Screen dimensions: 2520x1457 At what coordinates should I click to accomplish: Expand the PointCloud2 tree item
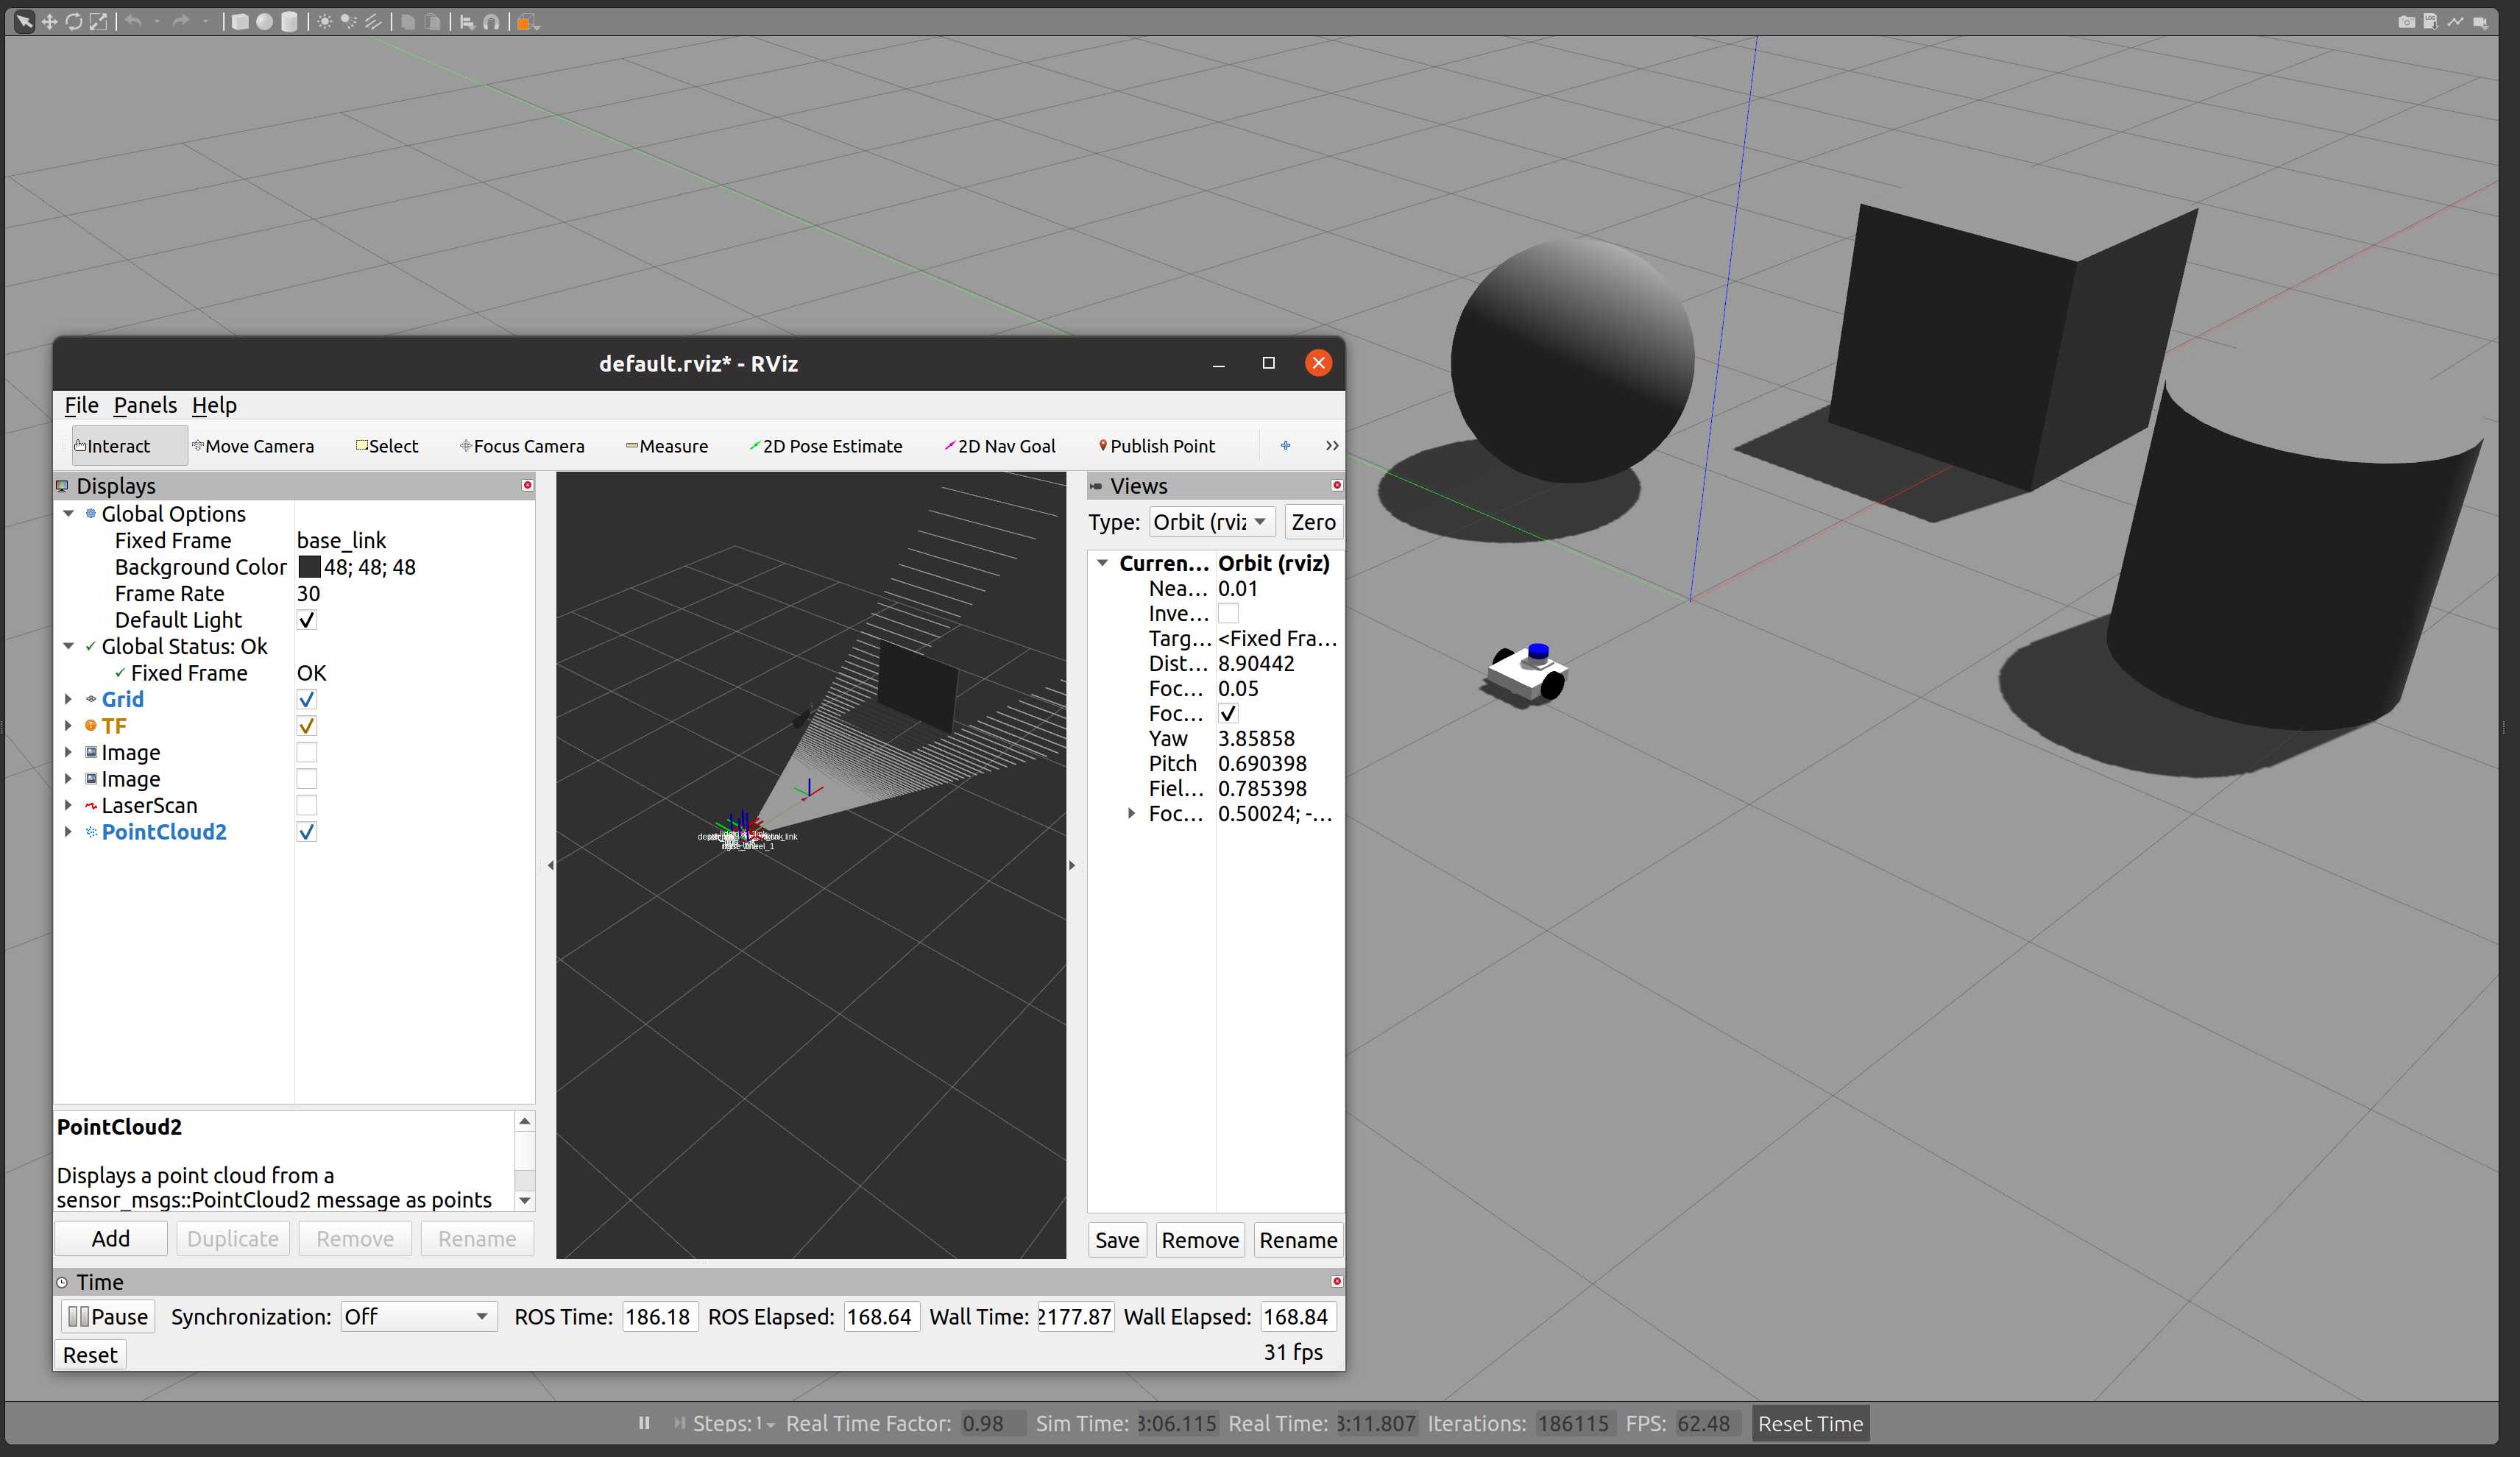[x=68, y=832]
